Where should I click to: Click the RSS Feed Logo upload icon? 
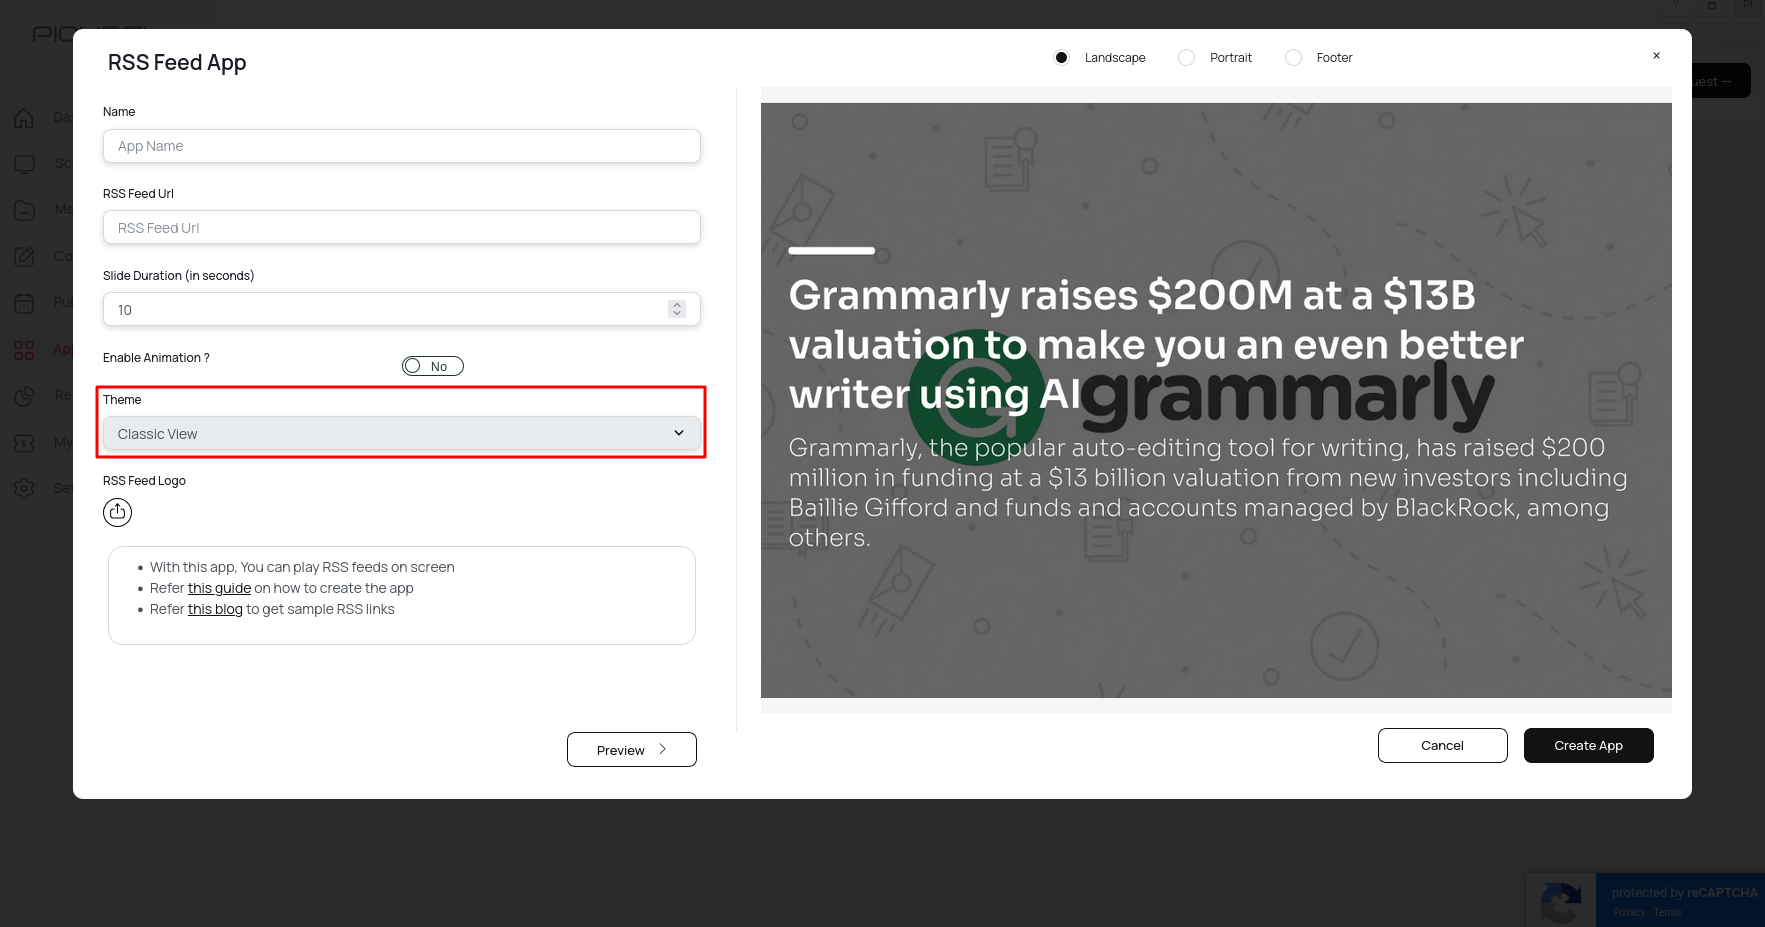117,512
